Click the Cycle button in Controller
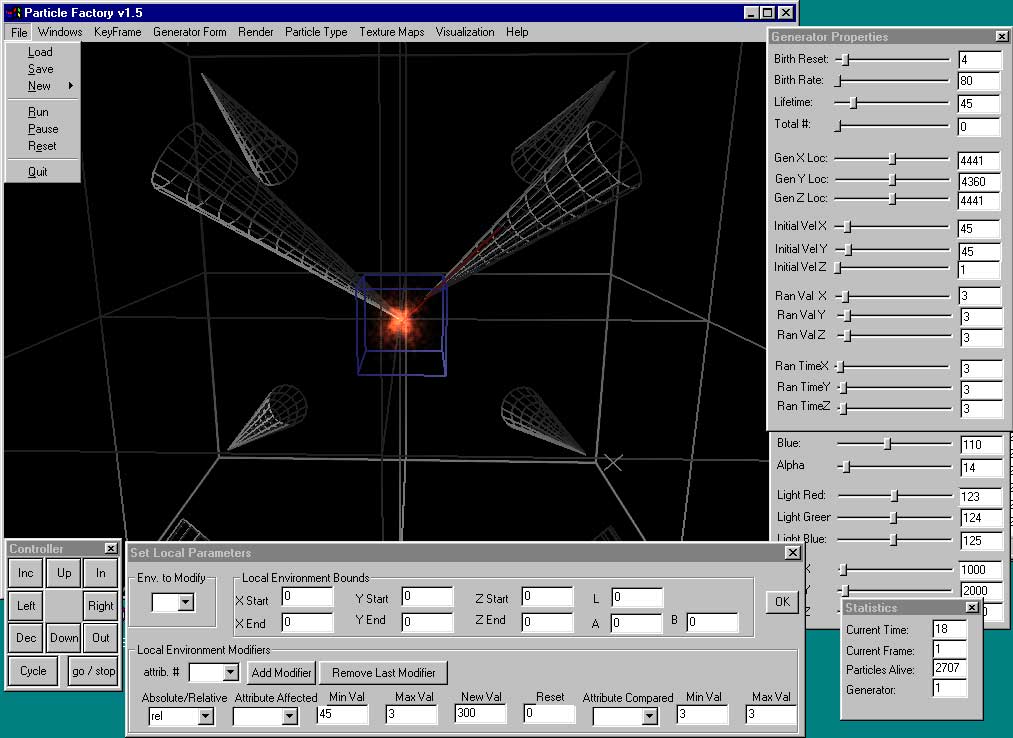 coord(33,671)
